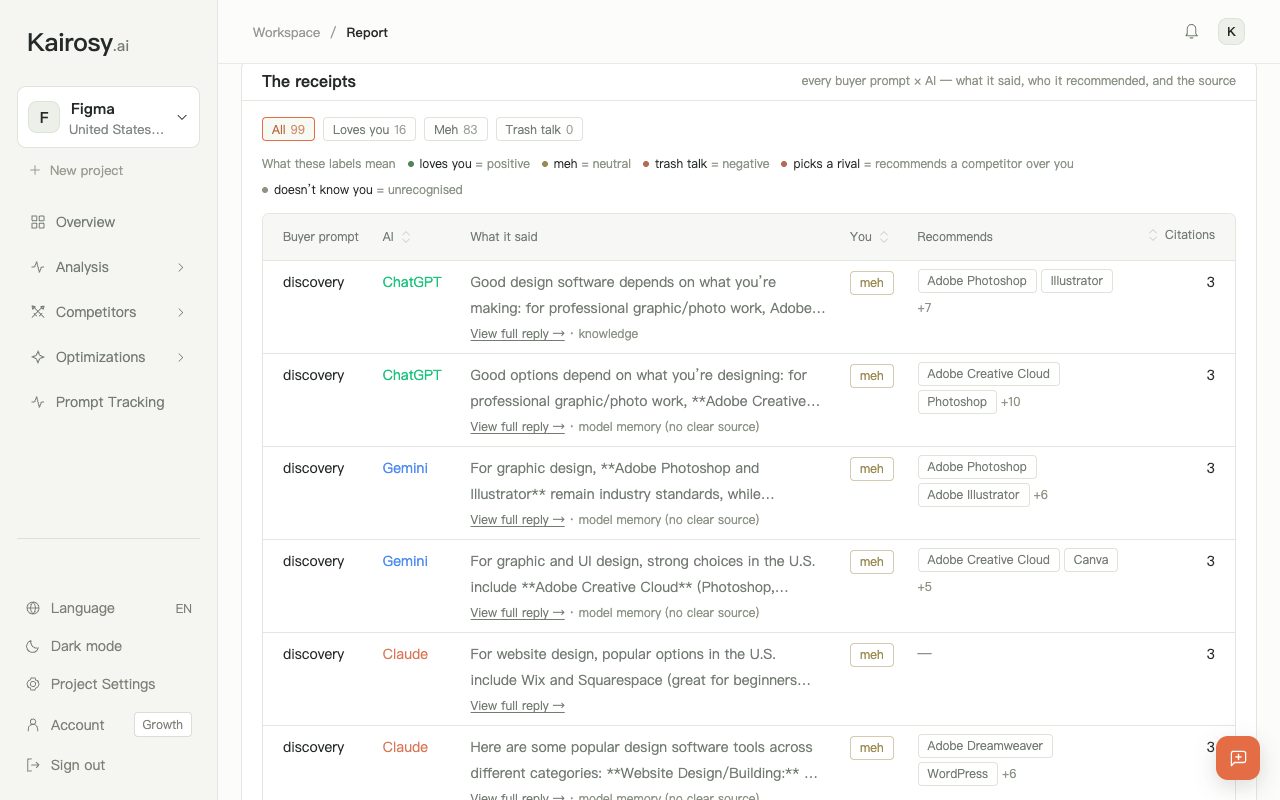The height and width of the screenshot is (800, 1280).
Task: Click the Optimizations sparkle icon
Action: pos(38,357)
